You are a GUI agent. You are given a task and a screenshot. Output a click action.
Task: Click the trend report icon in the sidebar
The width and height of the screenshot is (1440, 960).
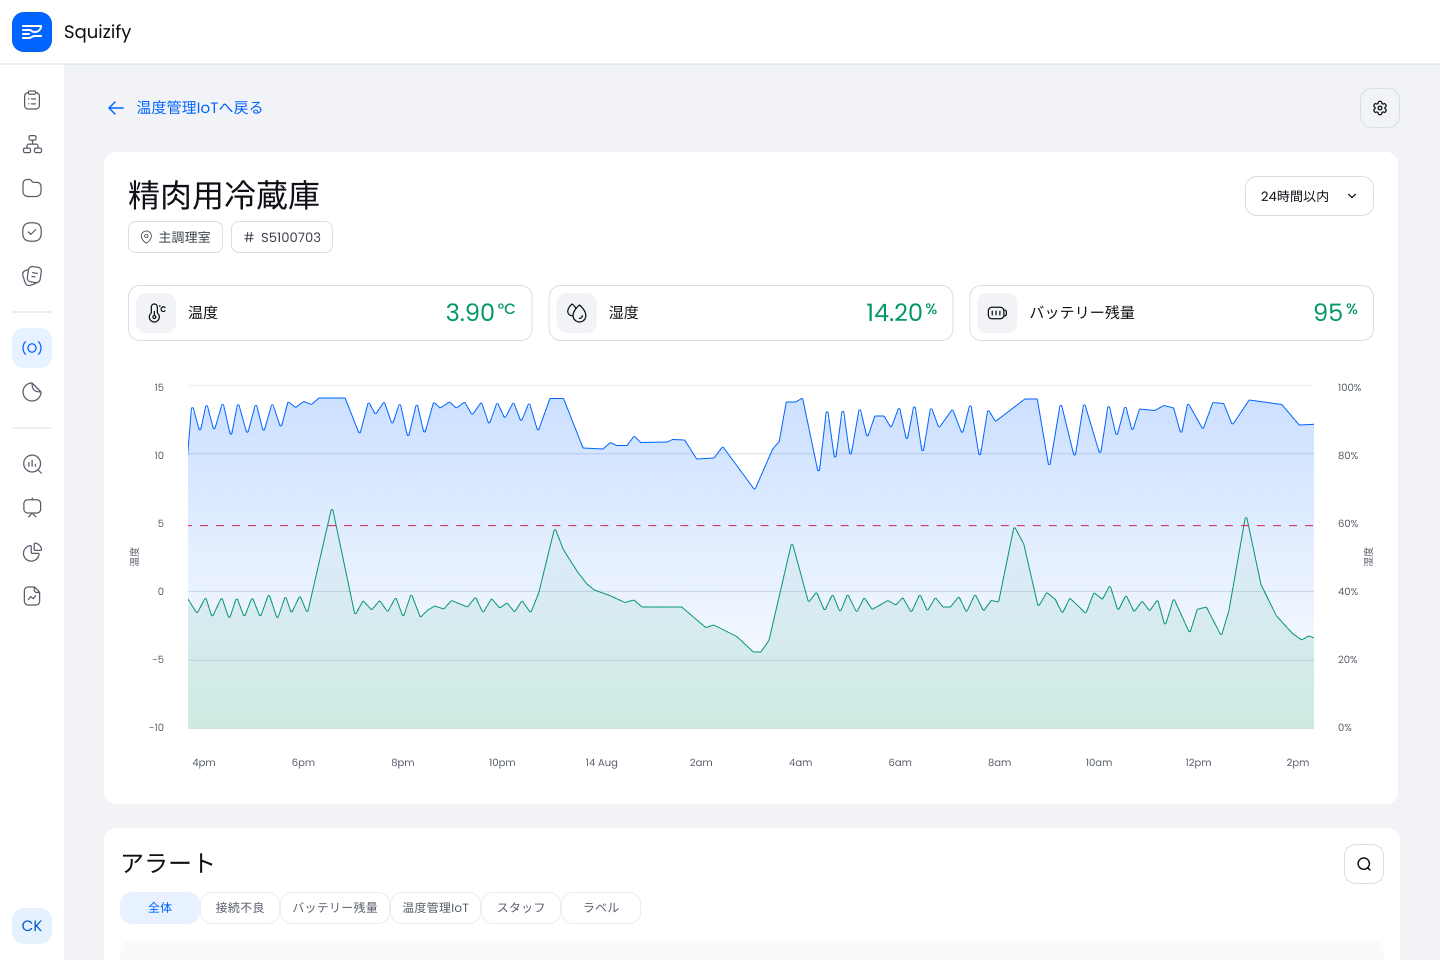tap(32, 596)
